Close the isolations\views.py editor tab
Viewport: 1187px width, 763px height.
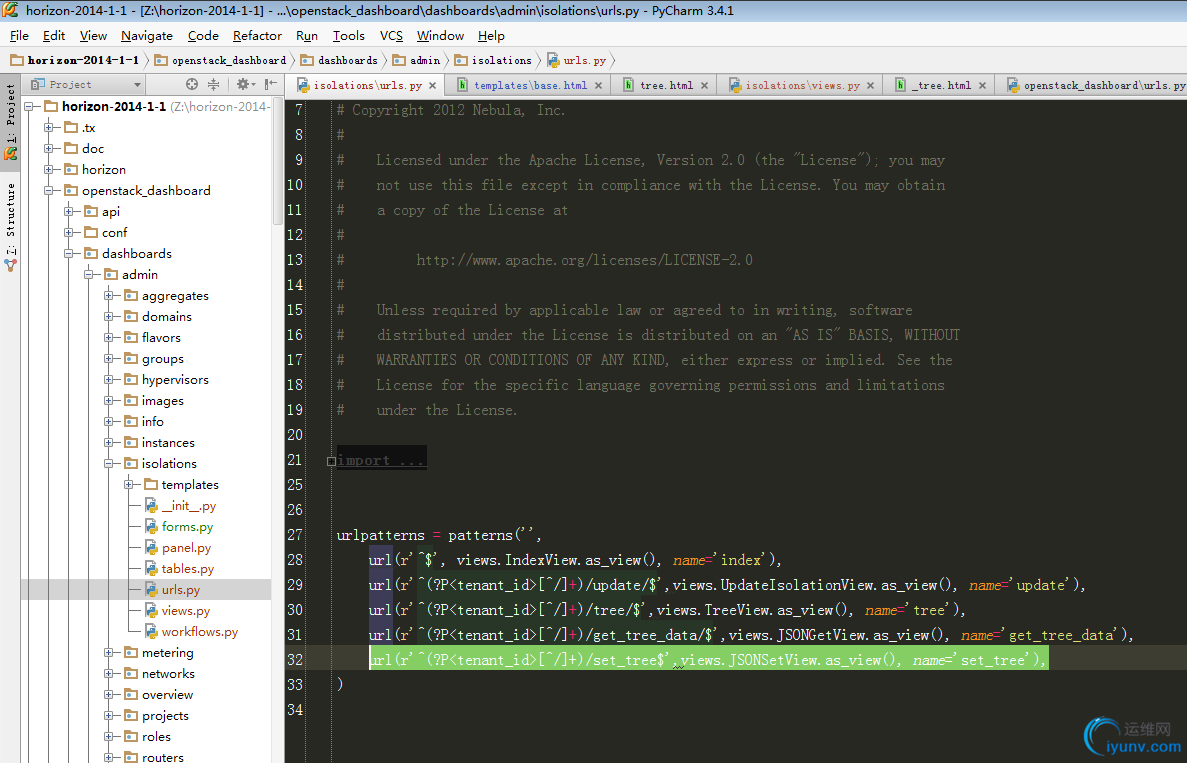871,86
